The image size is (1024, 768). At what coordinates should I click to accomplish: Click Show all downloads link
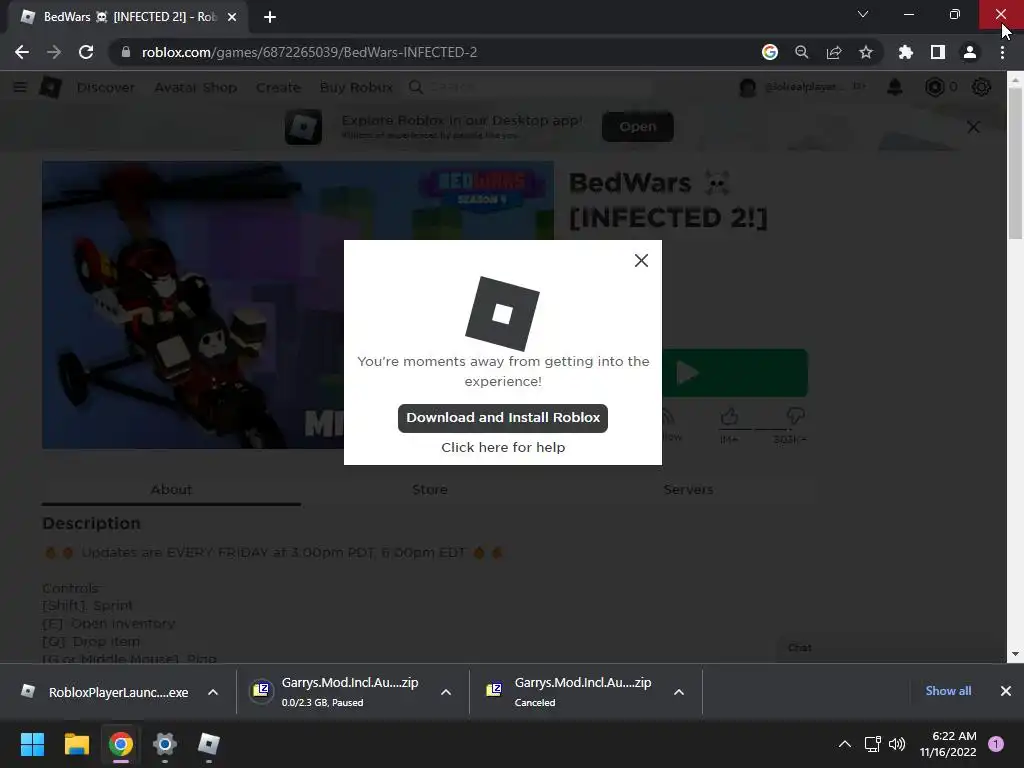[x=948, y=691]
